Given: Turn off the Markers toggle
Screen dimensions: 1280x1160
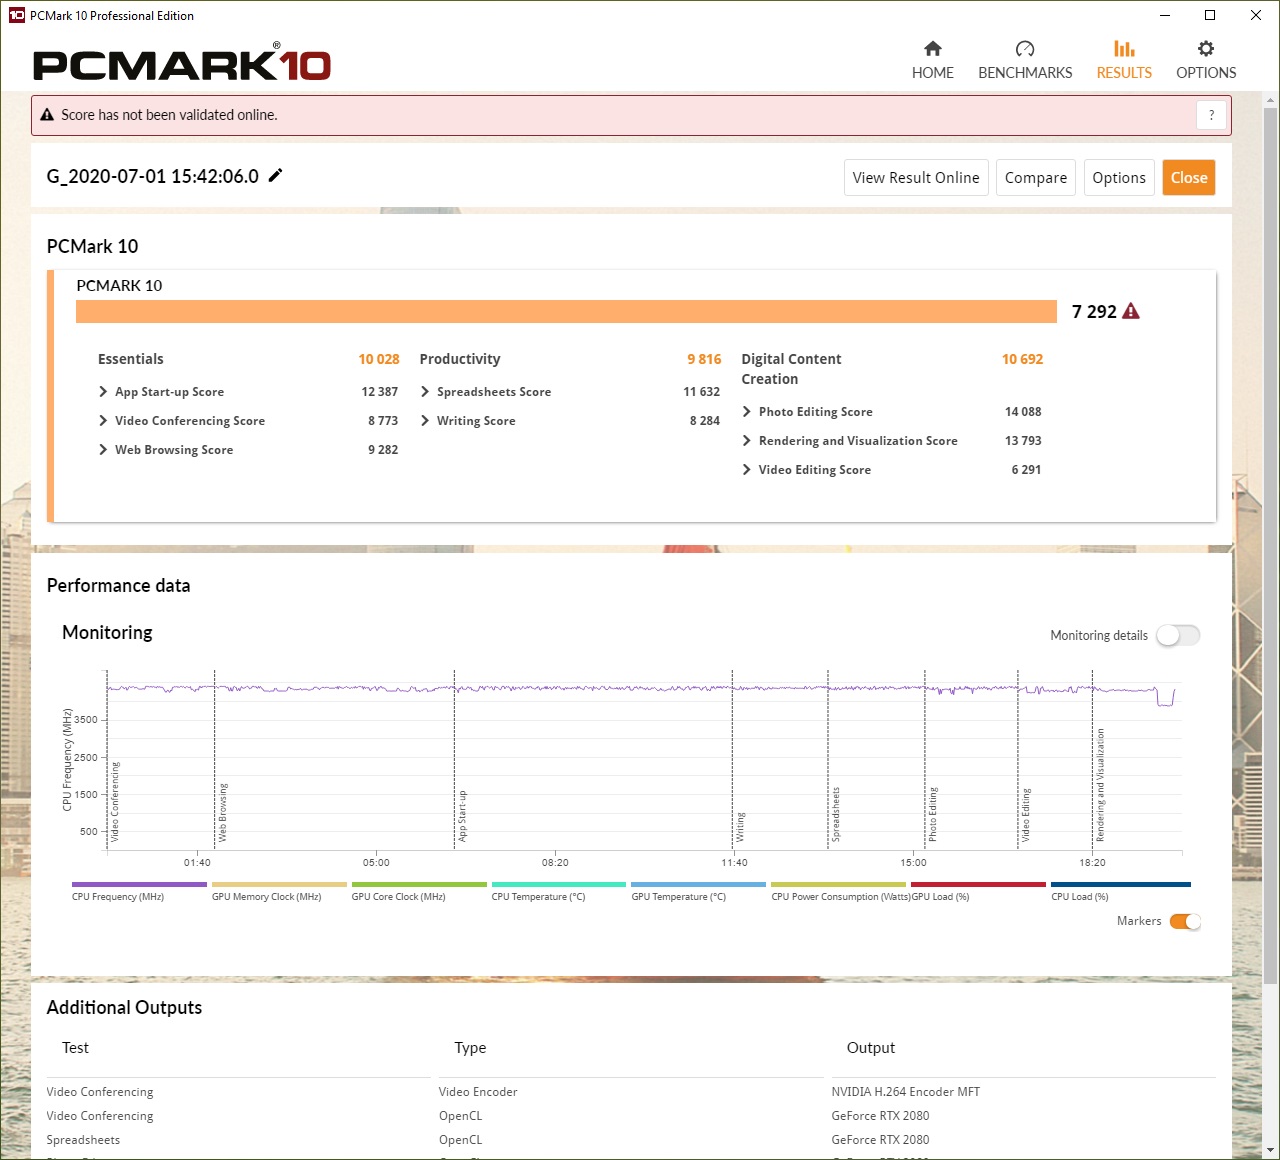Looking at the screenshot, I should coord(1185,921).
